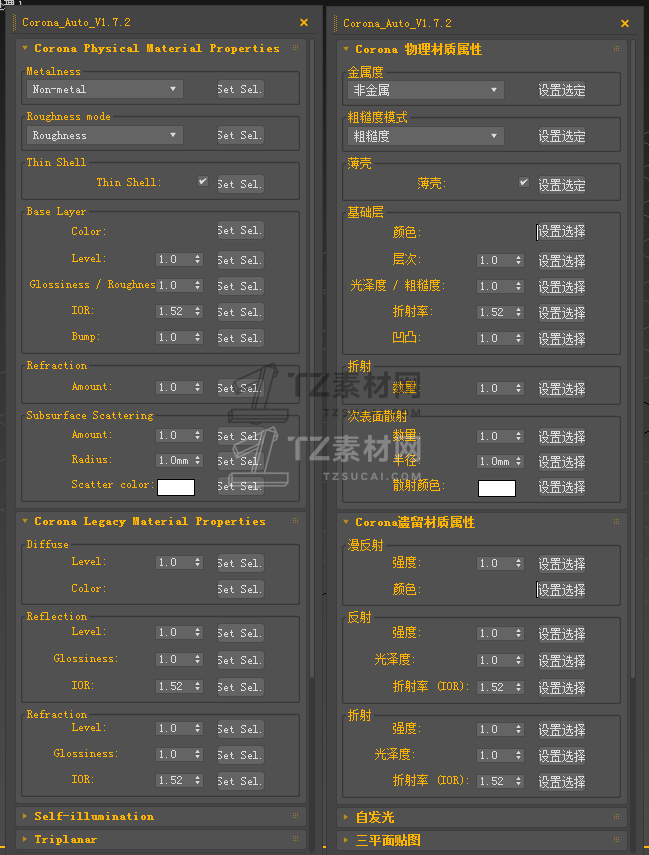This screenshot has height=855, width=649.
Task: Click the 半径 spinner arrows
Action: tap(519, 462)
